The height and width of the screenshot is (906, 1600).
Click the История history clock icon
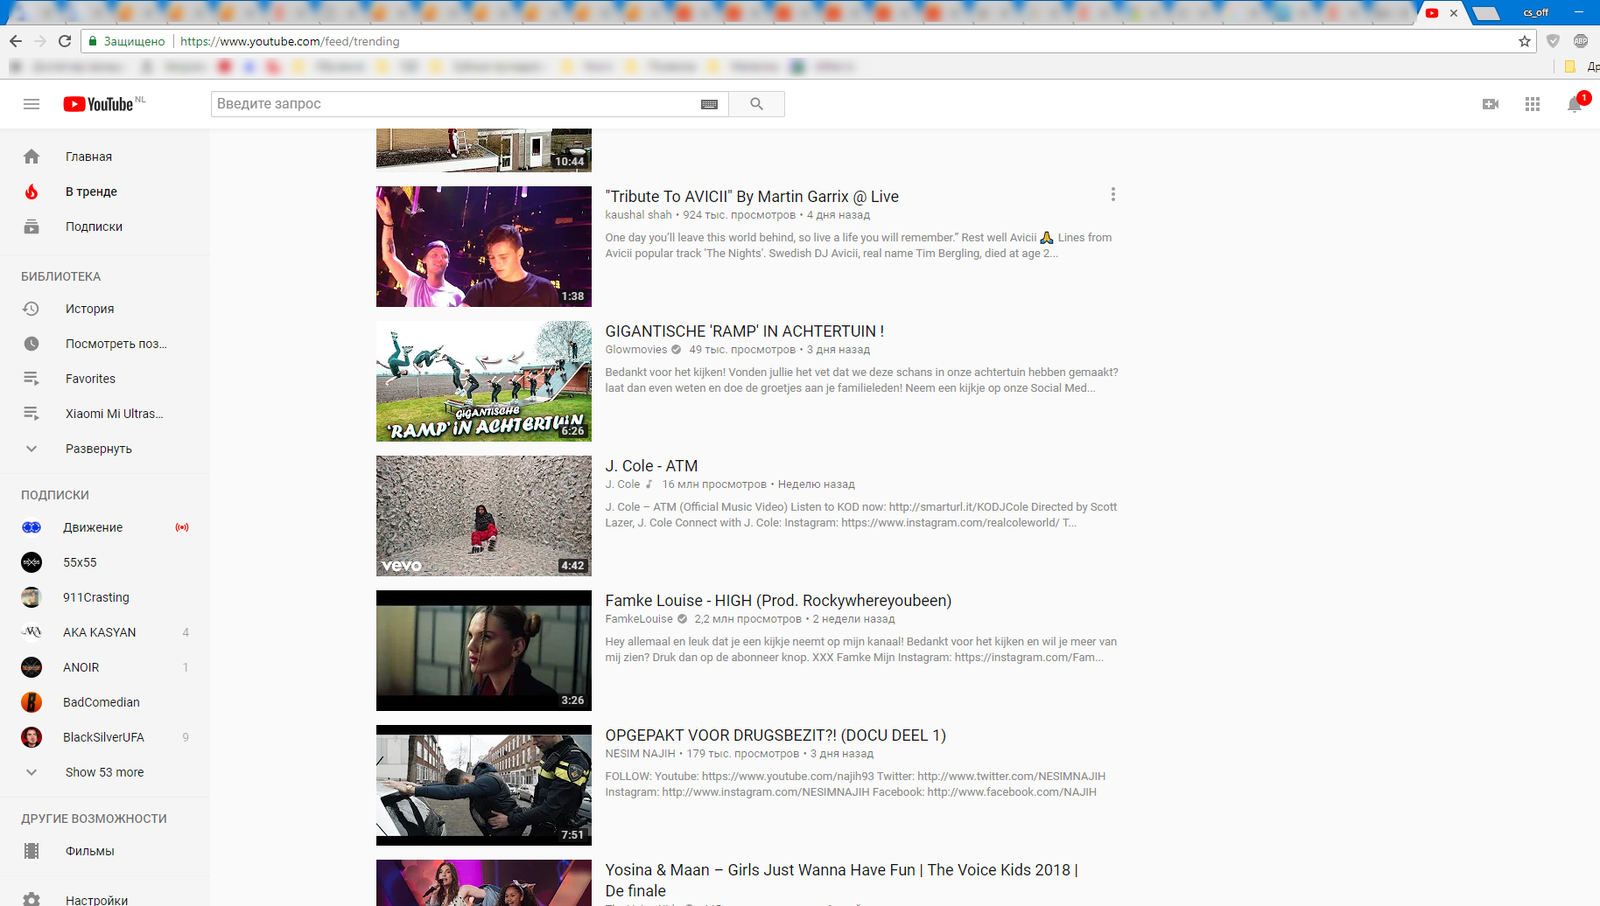pos(31,309)
